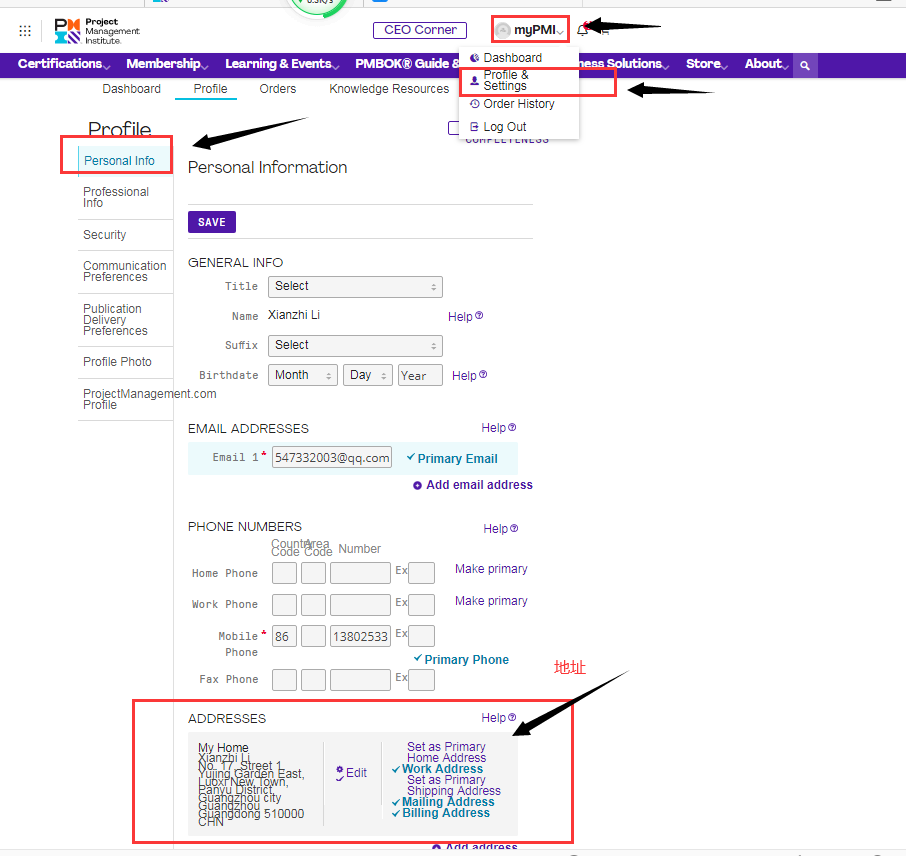
Task: Click the SAVE button
Action: 211,222
